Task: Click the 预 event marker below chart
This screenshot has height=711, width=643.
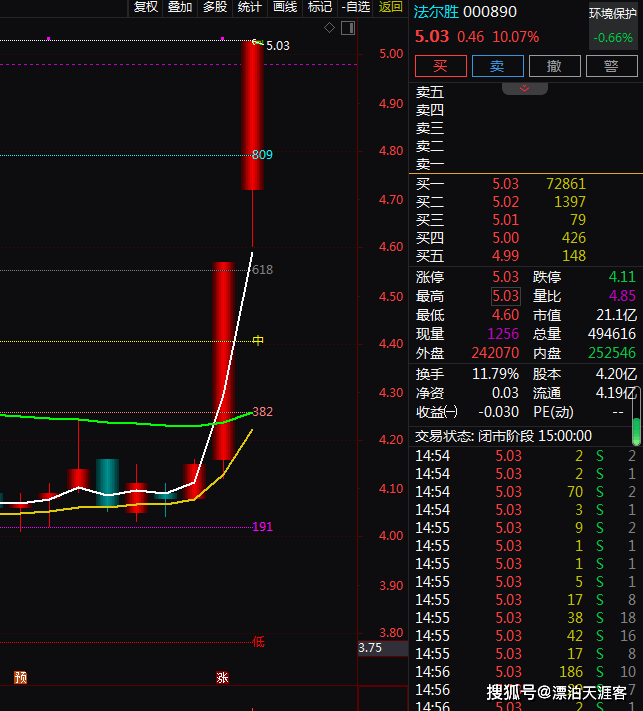Action: pos(20,677)
